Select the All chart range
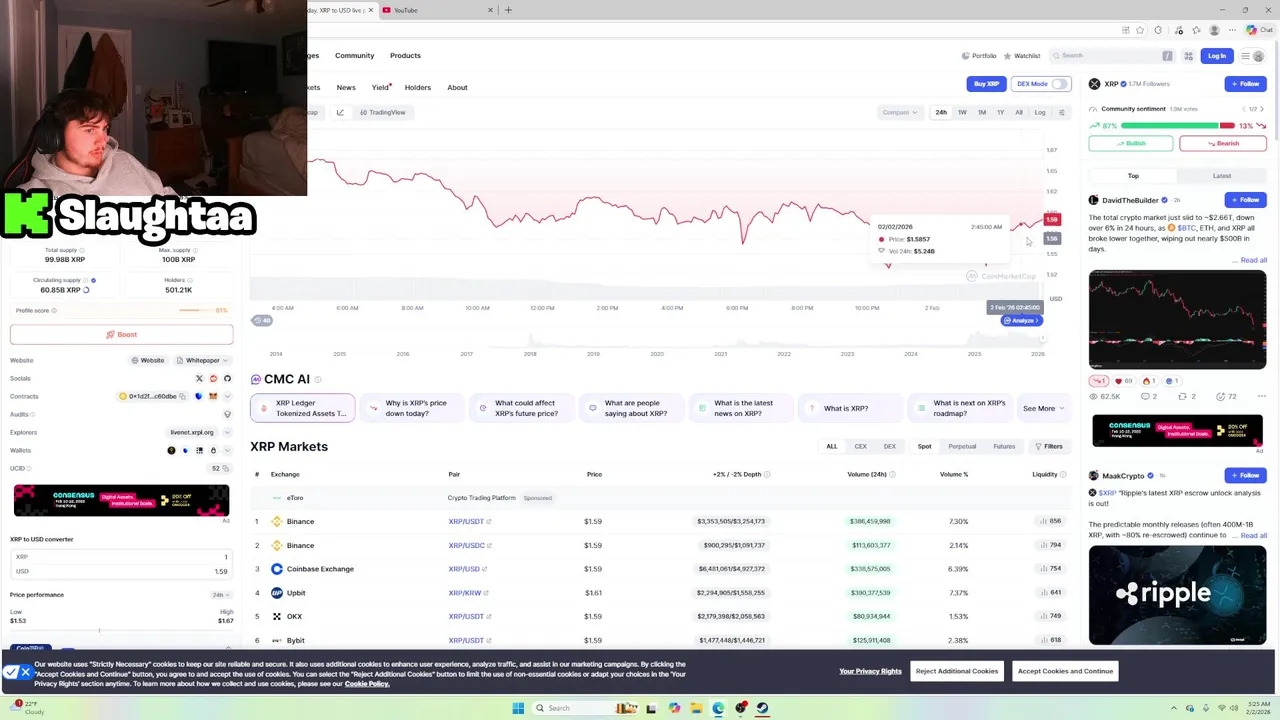This screenshot has height=720, width=1280. click(1019, 112)
